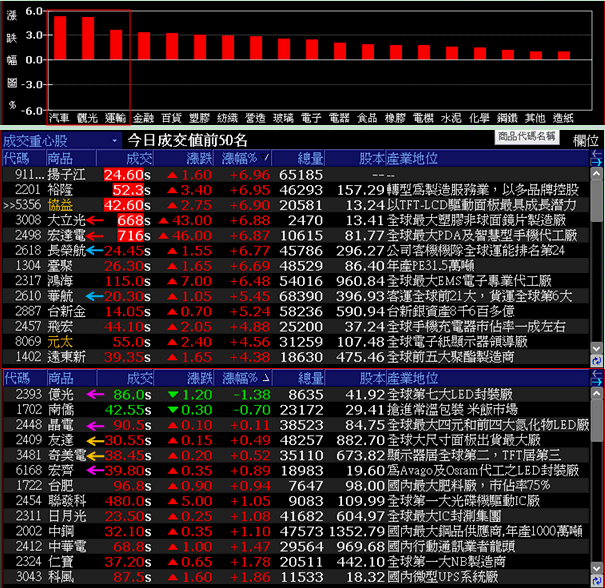Sort lower table by 漲幅% ascending header
This screenshot has height=588, width=605.
tap(243, 378)
